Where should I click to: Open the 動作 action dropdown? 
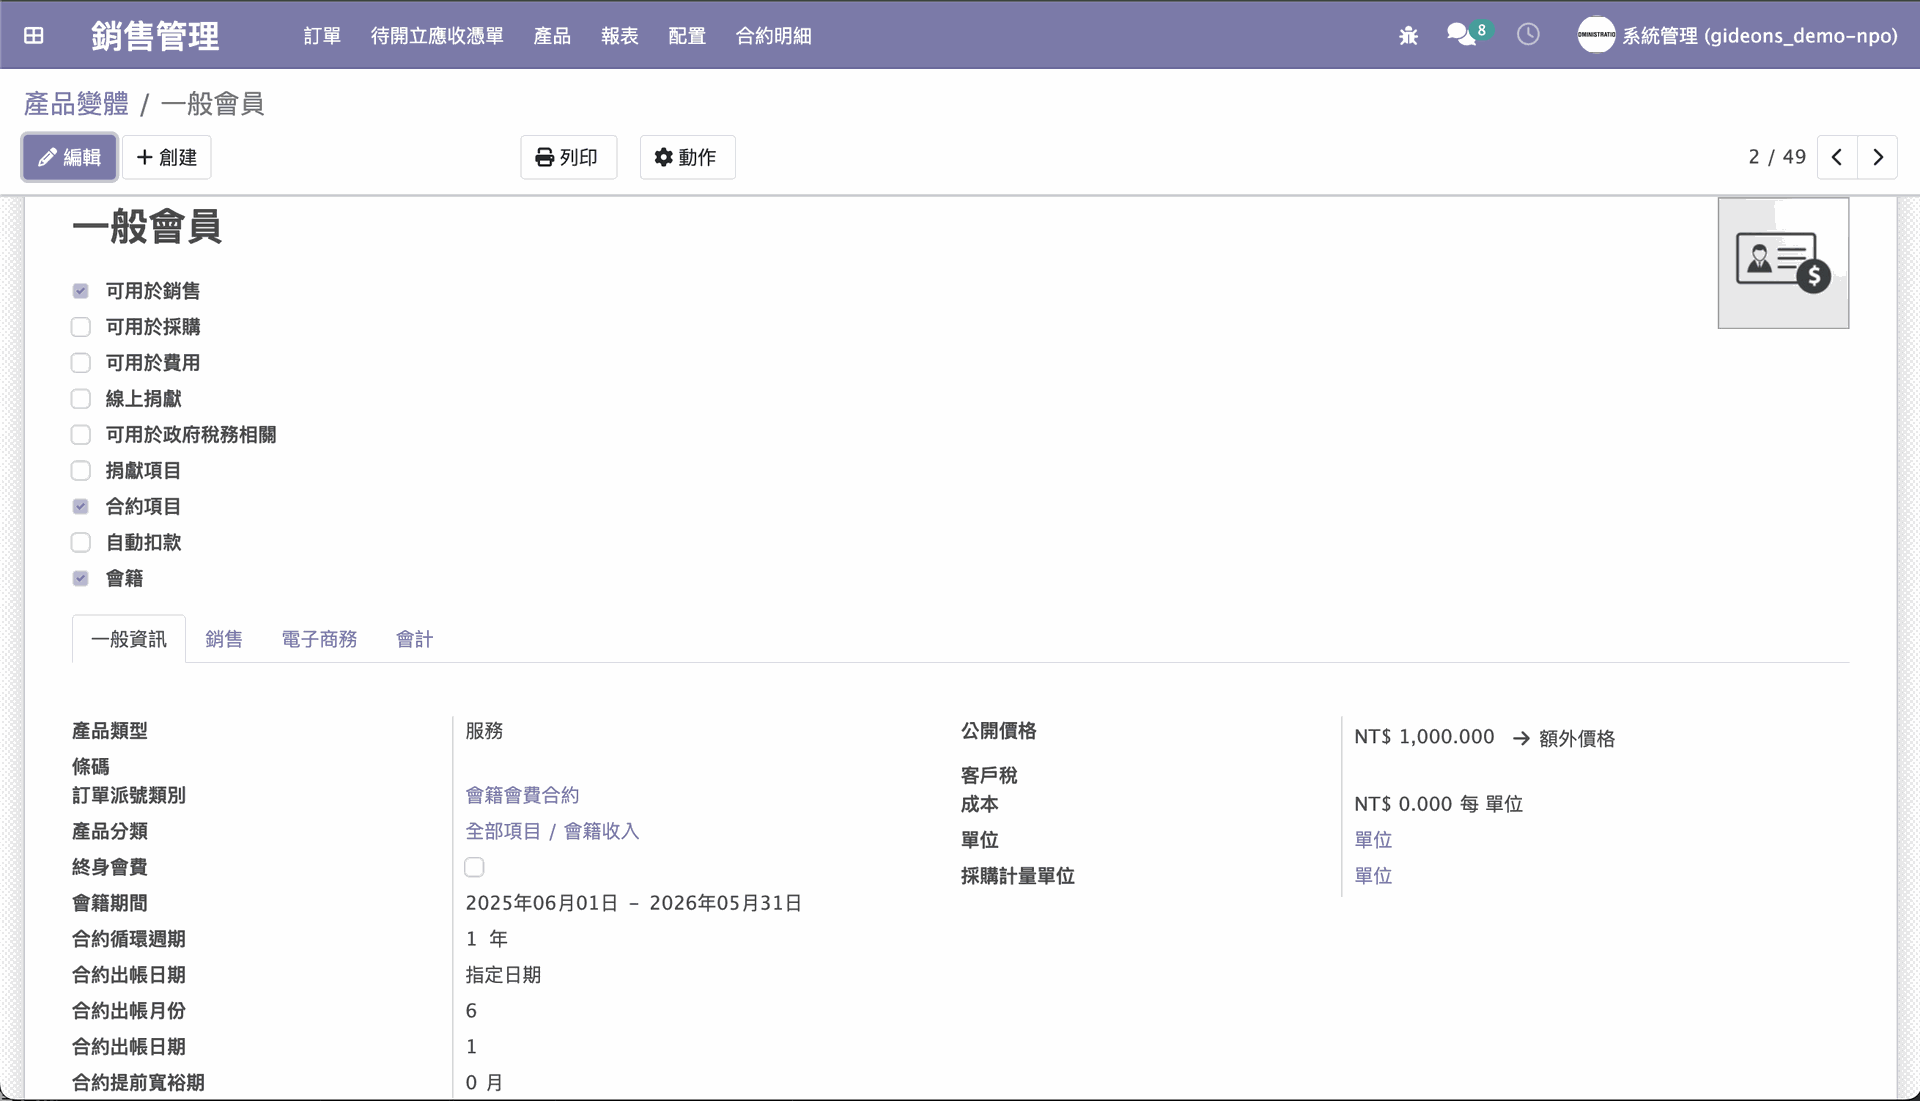687,157
